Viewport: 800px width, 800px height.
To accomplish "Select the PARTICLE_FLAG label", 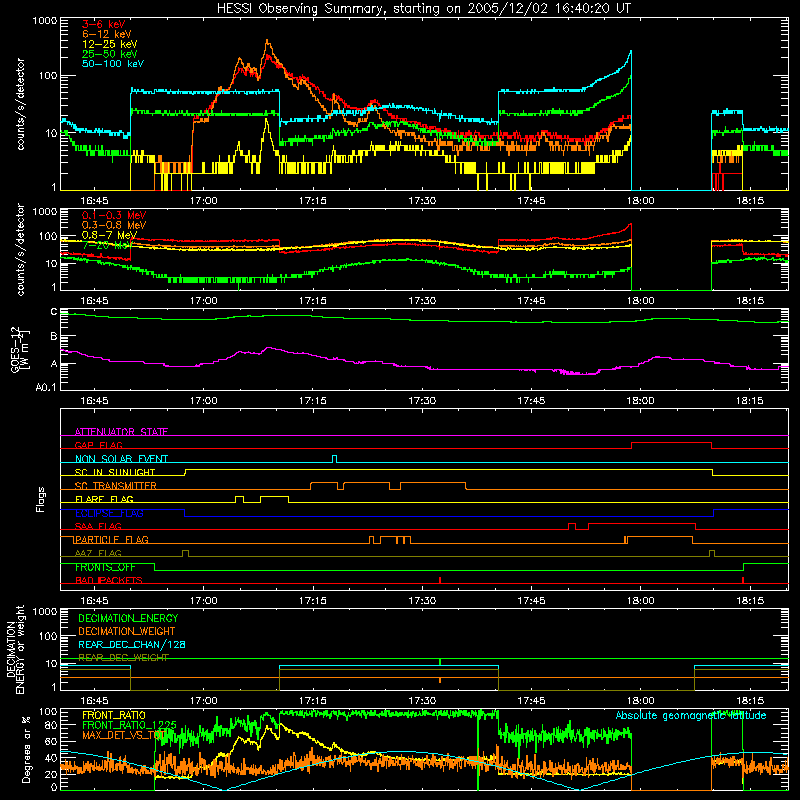I will [x=112, y=539].
